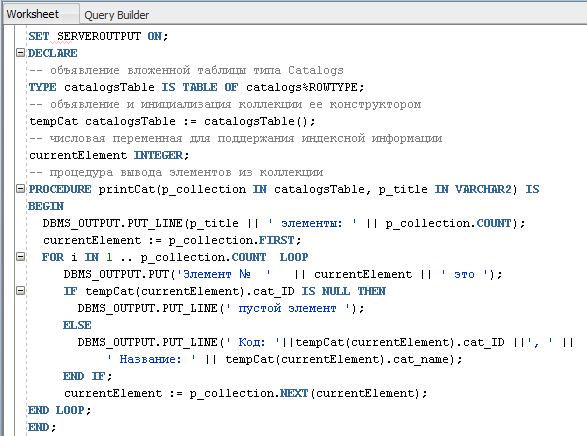Click the INTEGER keyword
Image resolution: width=587 pixels, height=436 pixels.
[x=158, y=155]
